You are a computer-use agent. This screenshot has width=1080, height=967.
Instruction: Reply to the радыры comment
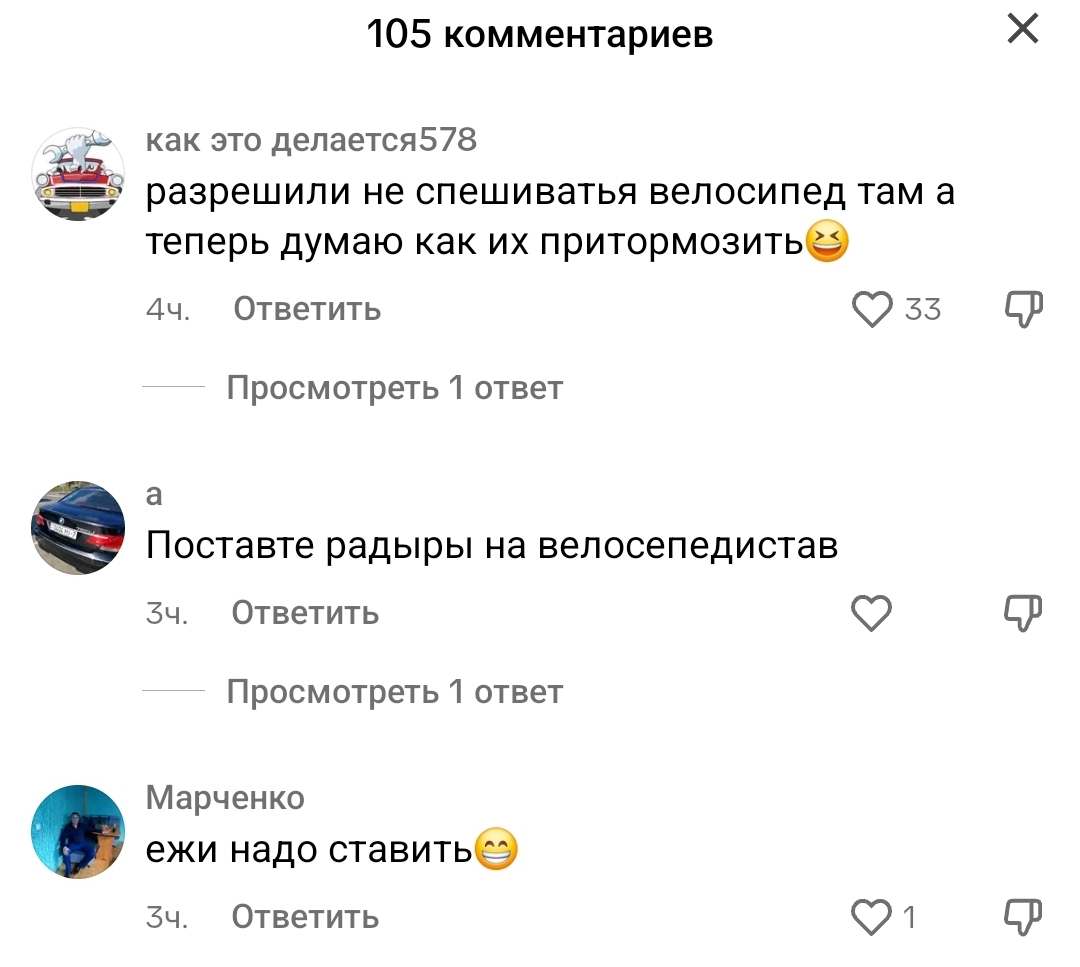click(x=305, y=613)
